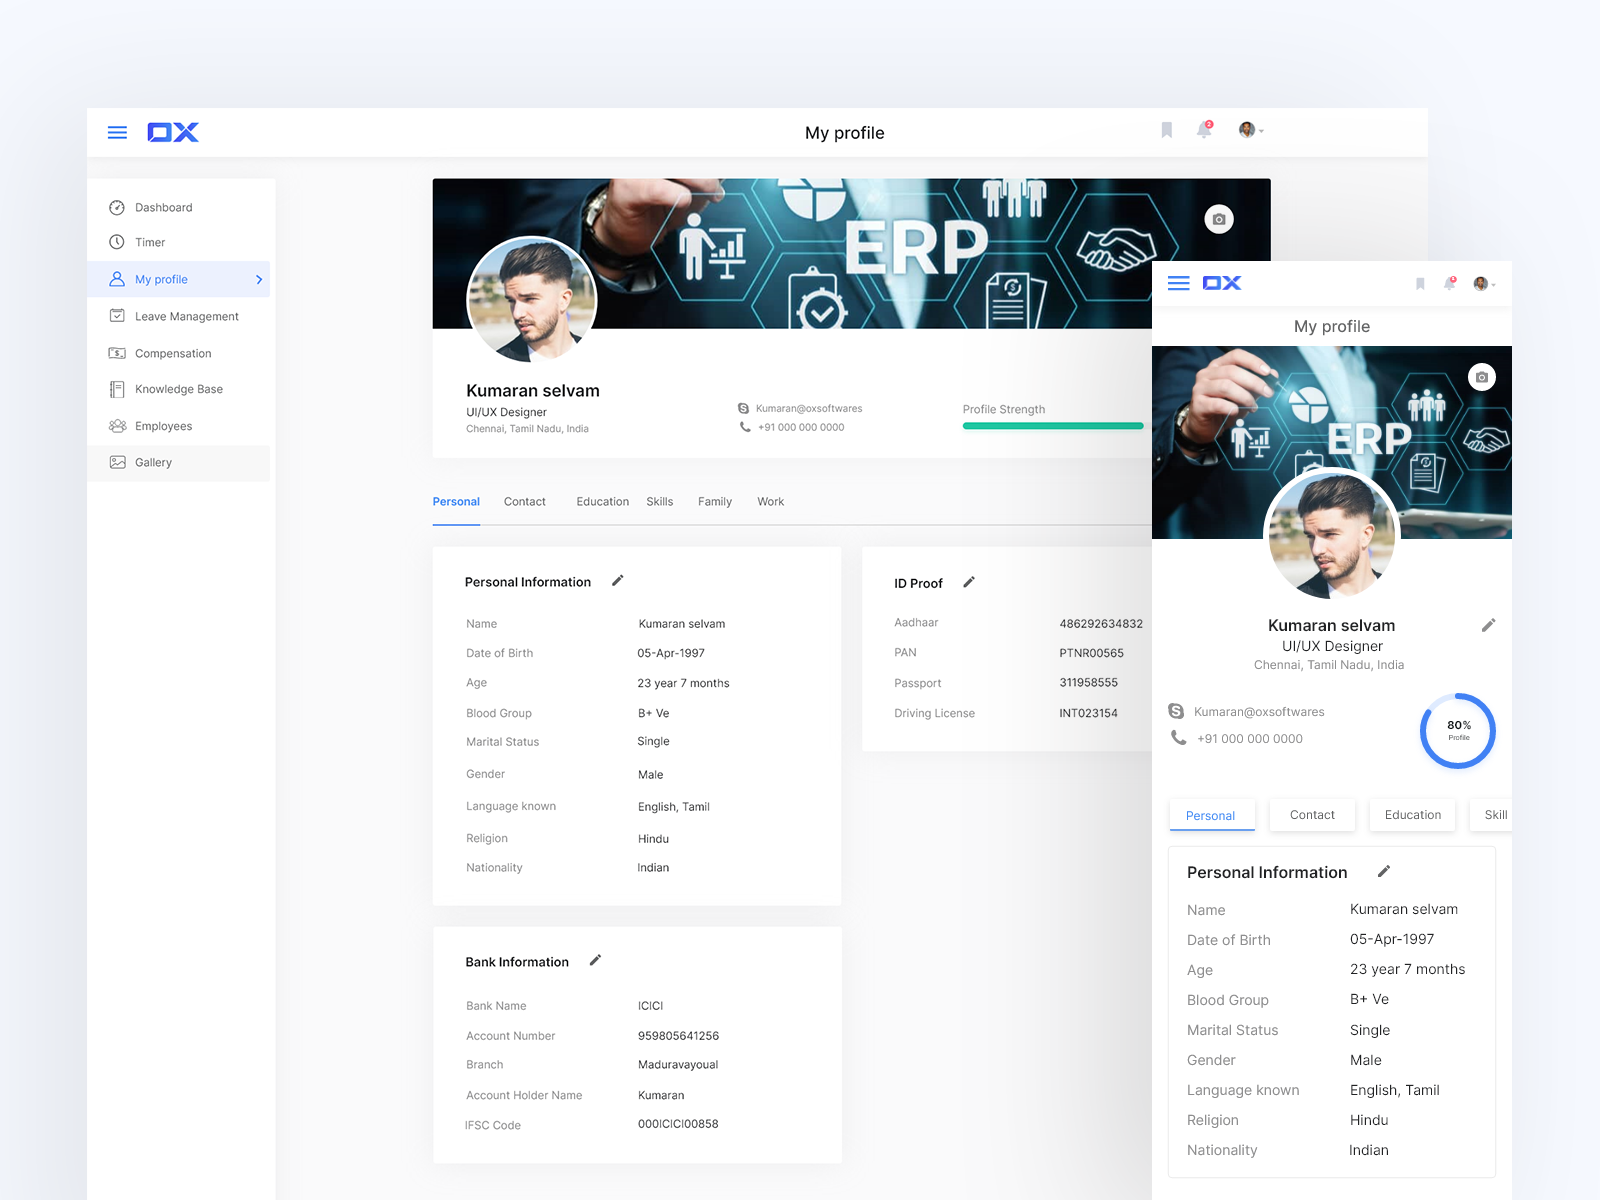Select the mobile Date of Birth value 05-Apr-1997
Image resolution: width=1600 pixels, height=1200 pixels.
(x=1392, y=939)
